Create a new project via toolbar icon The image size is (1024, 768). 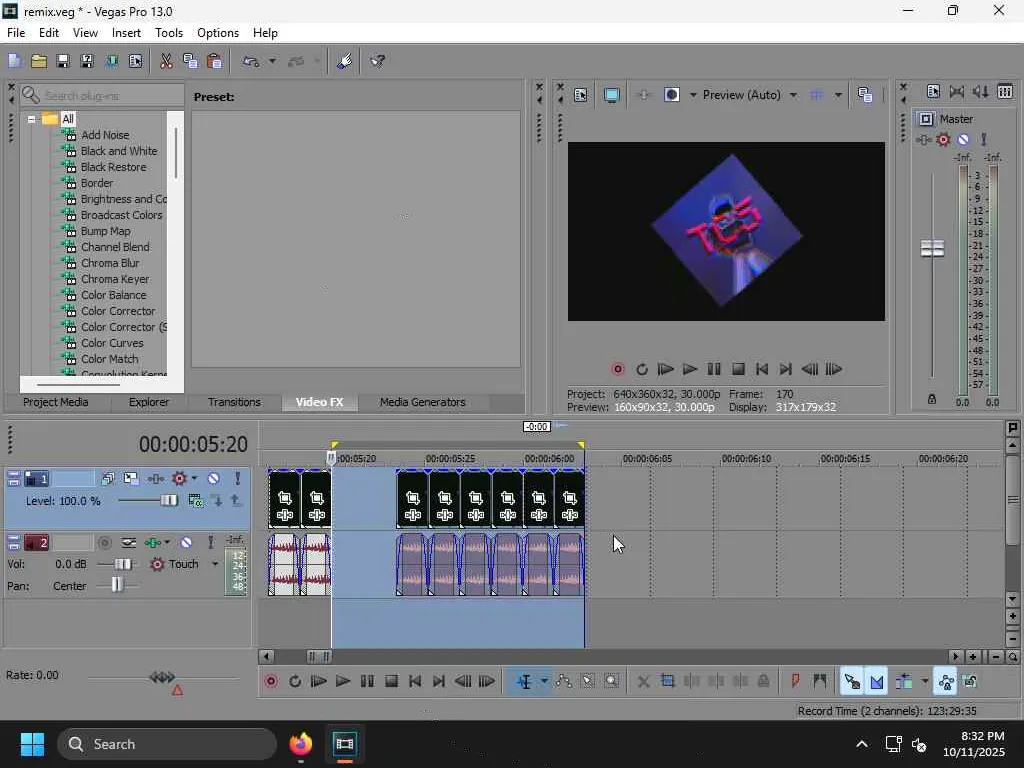14,61
